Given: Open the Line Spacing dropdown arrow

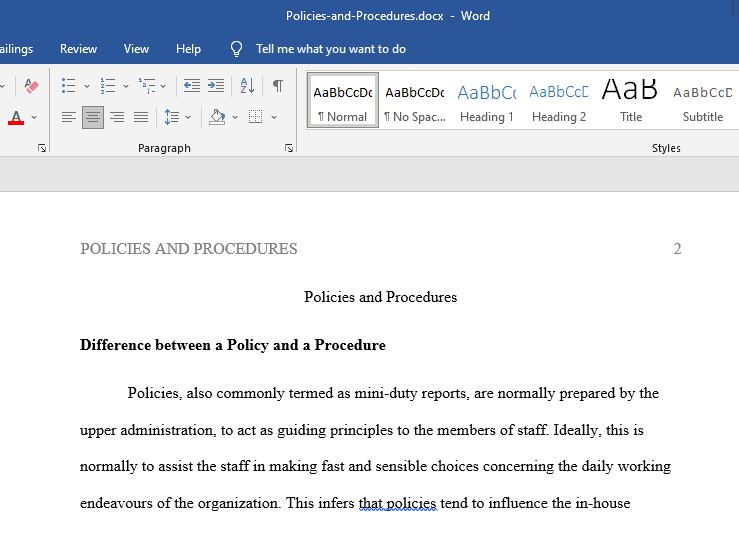Looking at the screenshot, I should [x=188, y=117].
